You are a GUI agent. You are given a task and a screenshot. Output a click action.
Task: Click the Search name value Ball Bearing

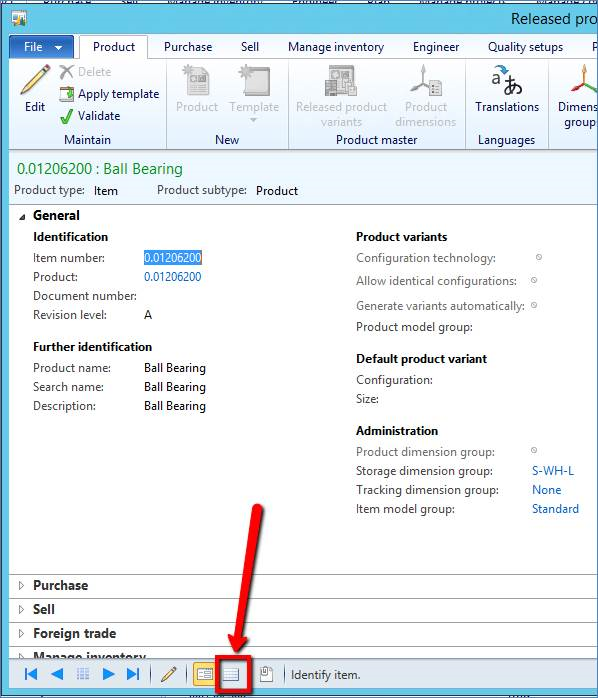point(175,387)
